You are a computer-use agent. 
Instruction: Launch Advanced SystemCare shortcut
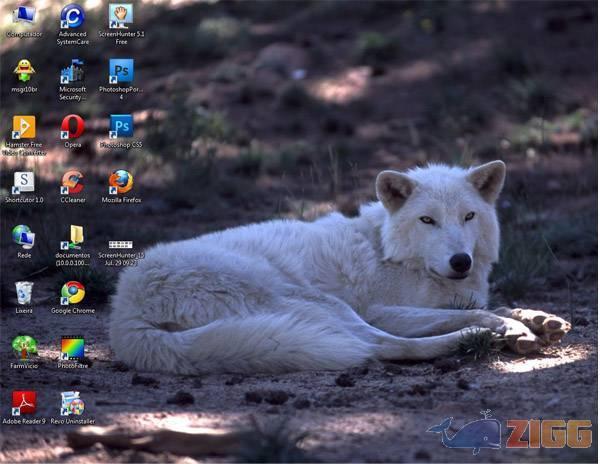[x=72, y=16]
